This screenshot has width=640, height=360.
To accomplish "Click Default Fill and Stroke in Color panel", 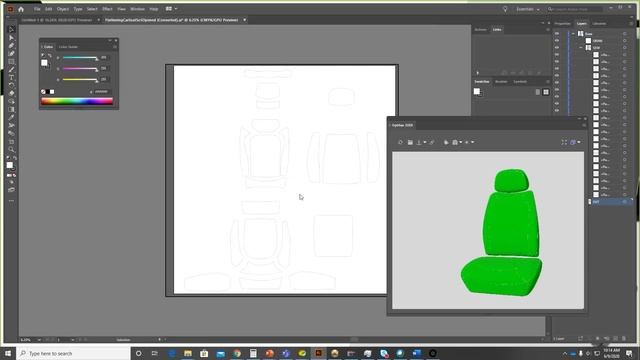I will (x=43, y=56).
